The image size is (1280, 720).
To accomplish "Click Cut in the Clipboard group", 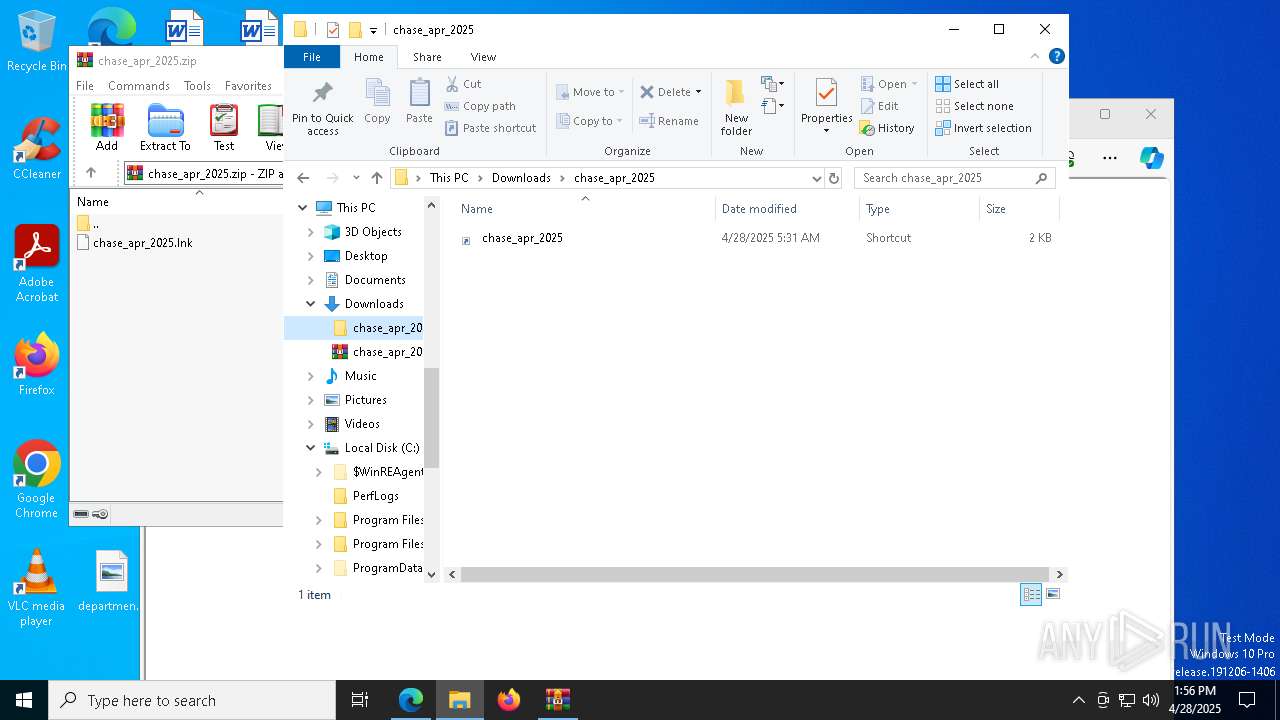I will (x=464, y=84).
